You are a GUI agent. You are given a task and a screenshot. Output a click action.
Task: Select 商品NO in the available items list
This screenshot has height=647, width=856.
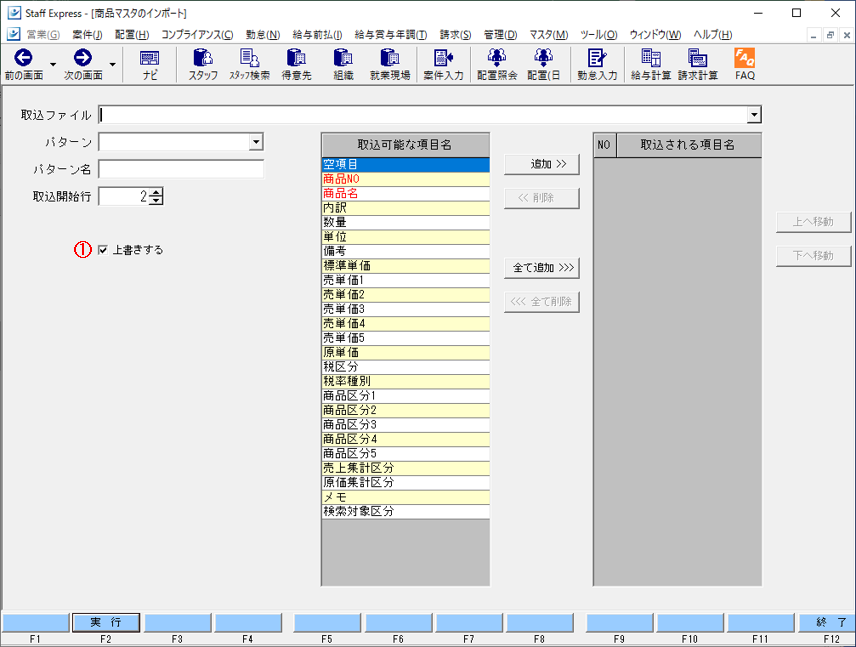tap(405, 179)
